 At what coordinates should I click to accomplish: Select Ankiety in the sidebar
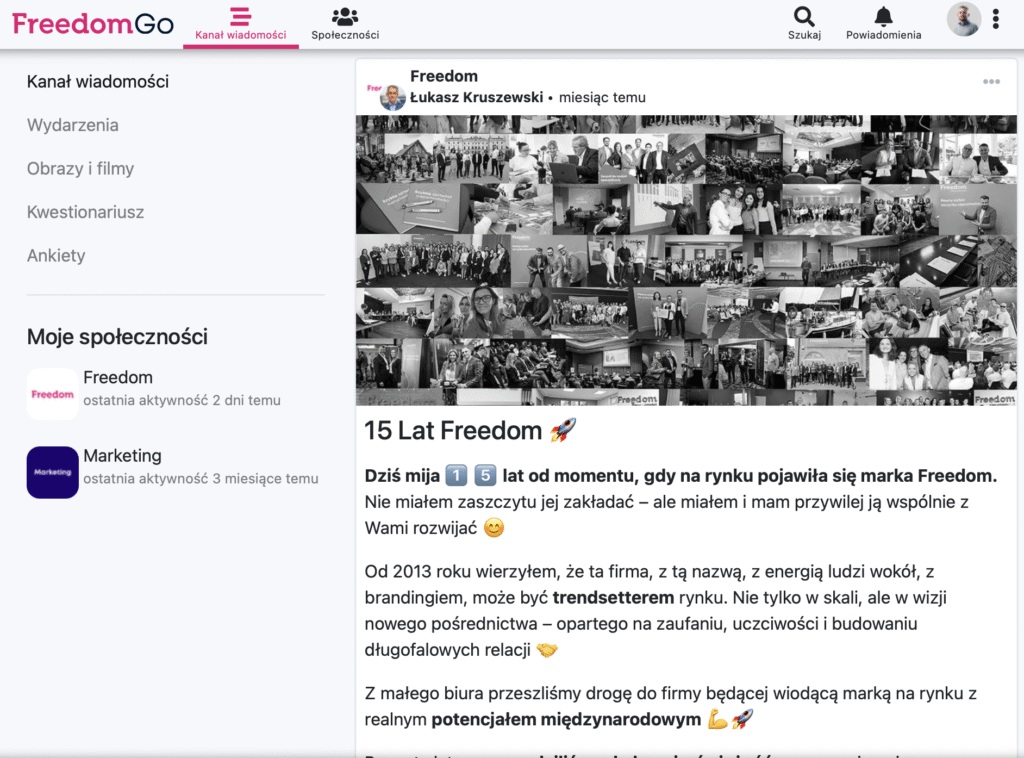coord(56,256)
